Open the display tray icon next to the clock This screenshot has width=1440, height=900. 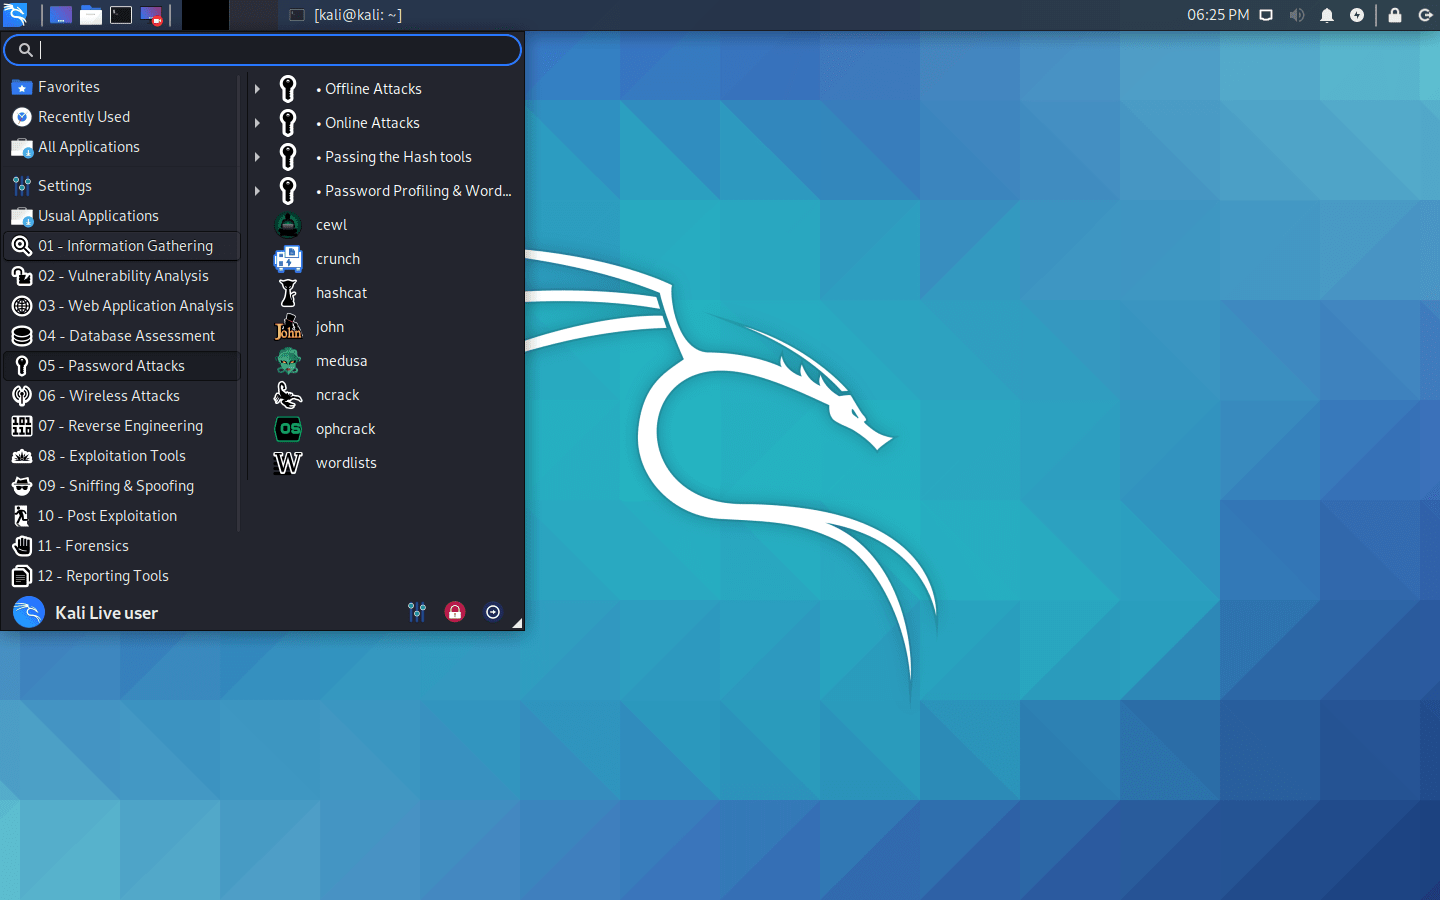click(x=1266, y=15)
